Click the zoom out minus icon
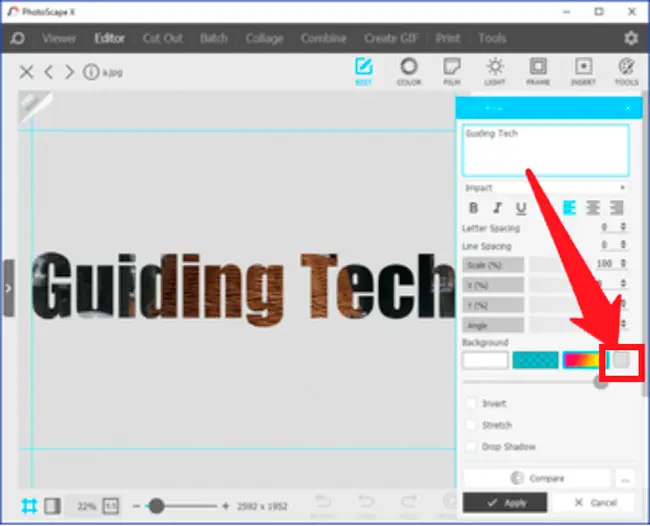The image size is (650, 526). pyautogui.click(x=136, y=506)
